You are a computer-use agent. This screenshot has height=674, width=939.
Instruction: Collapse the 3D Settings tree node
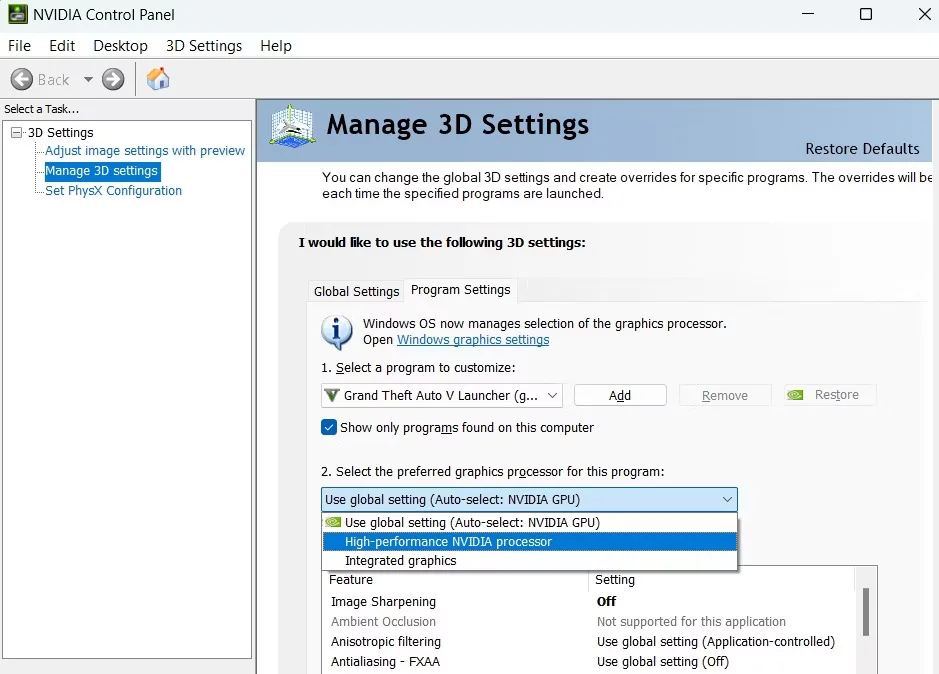[16, 133]
